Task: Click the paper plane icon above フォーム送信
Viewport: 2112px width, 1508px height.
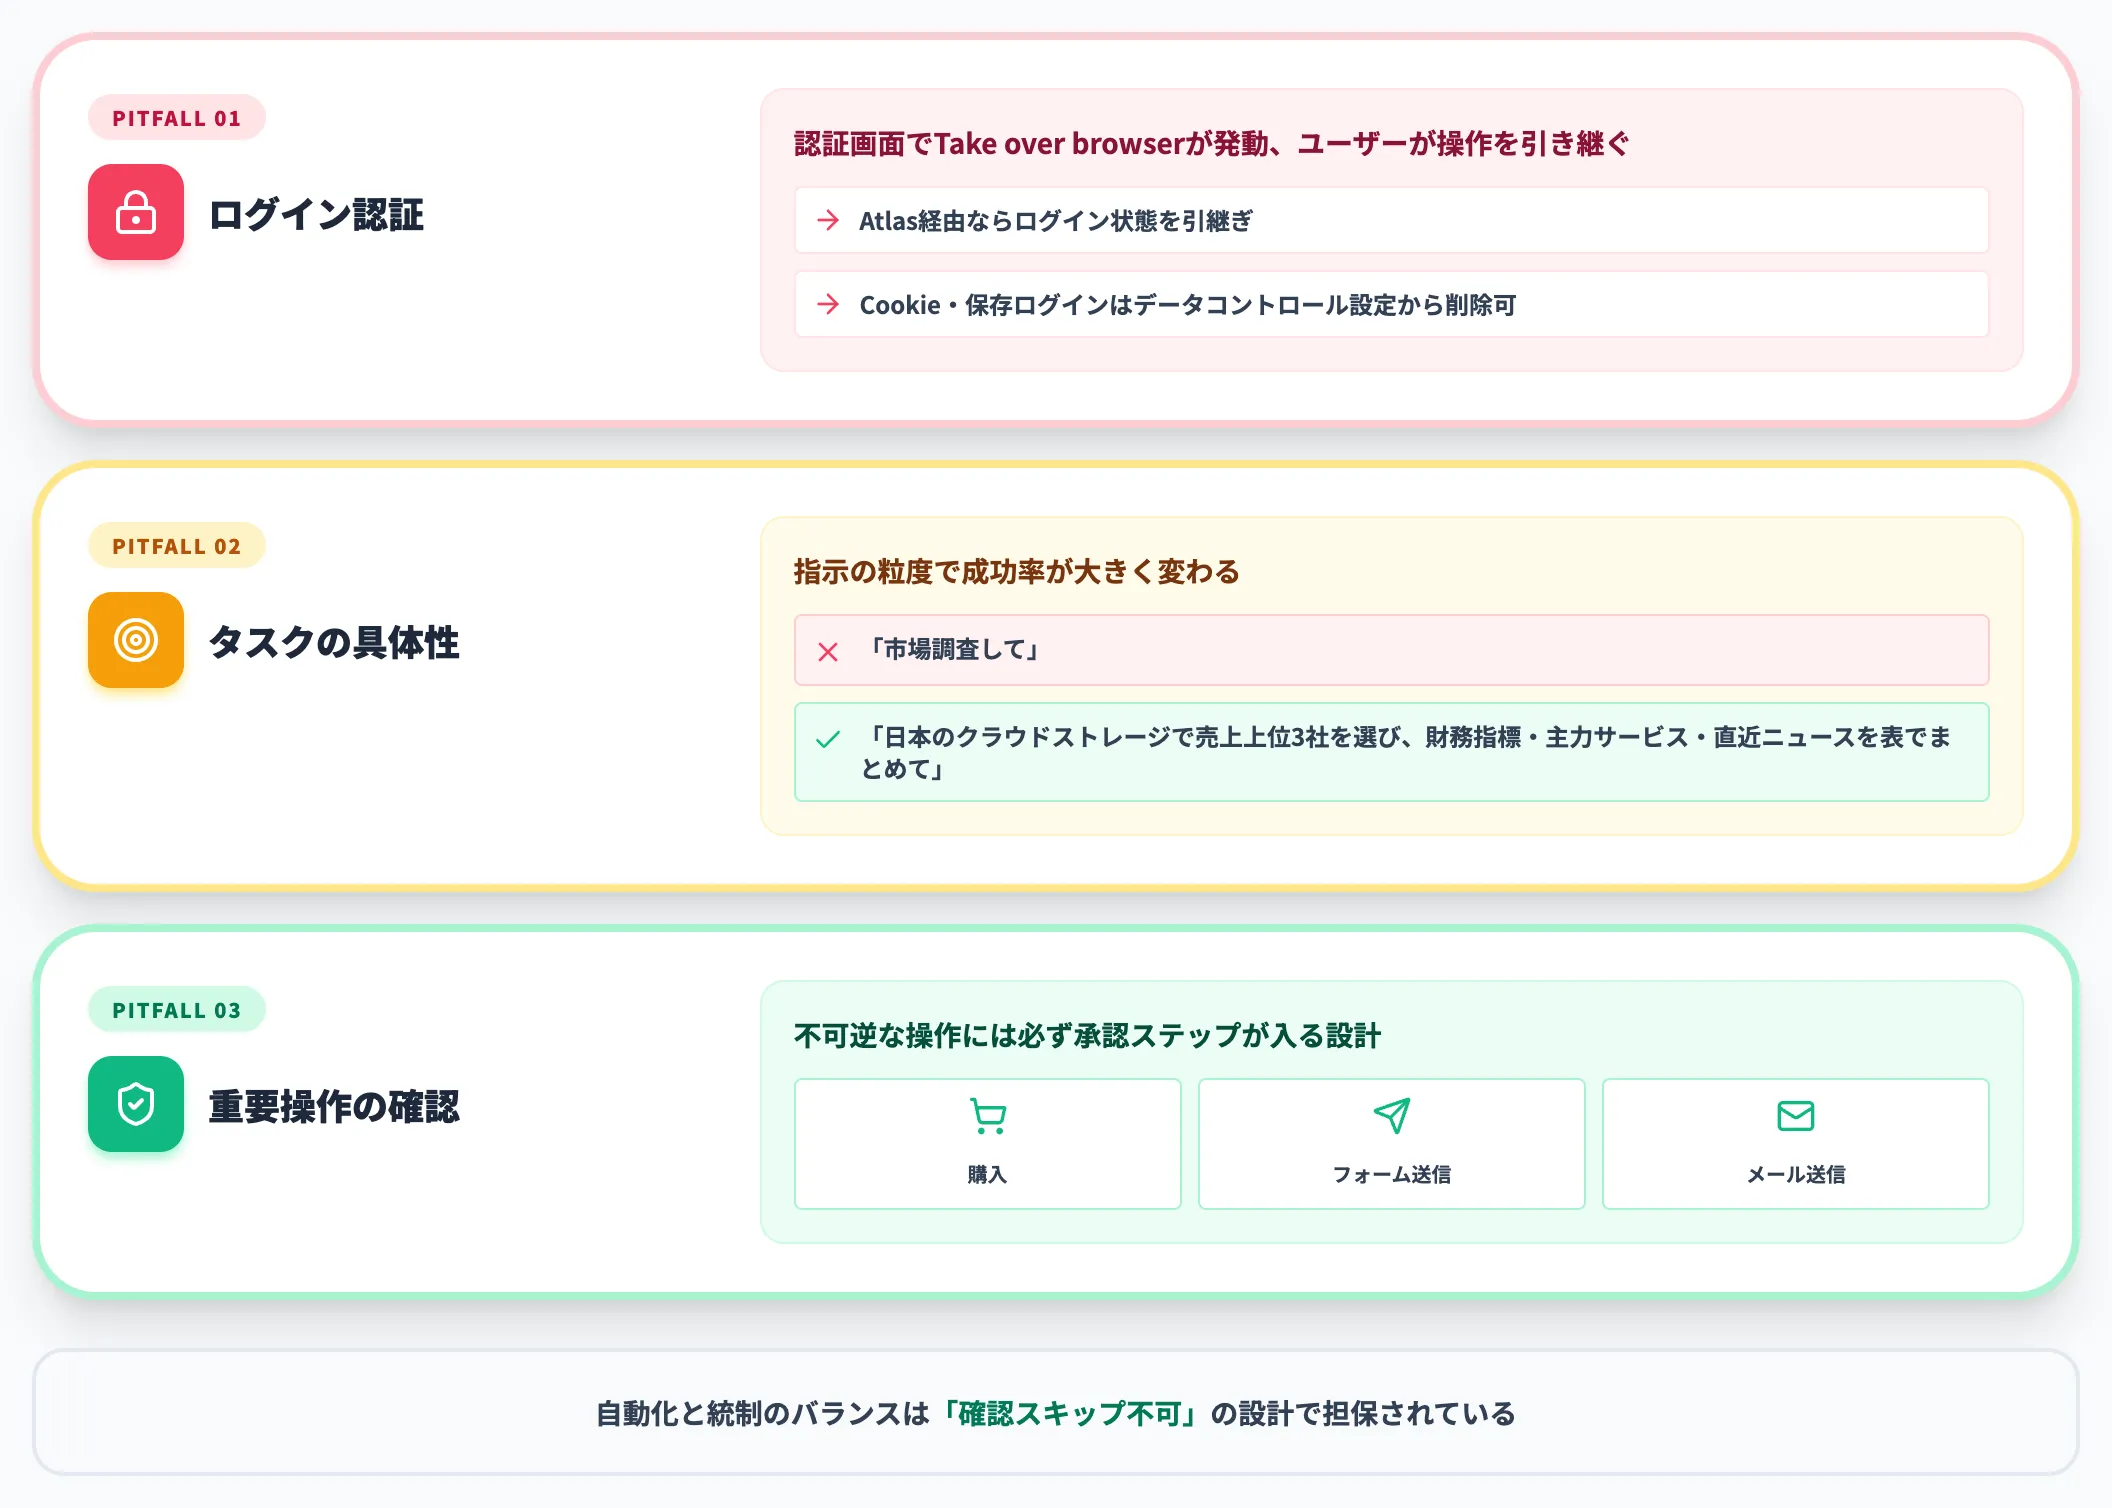Action: [1392, 1116]
